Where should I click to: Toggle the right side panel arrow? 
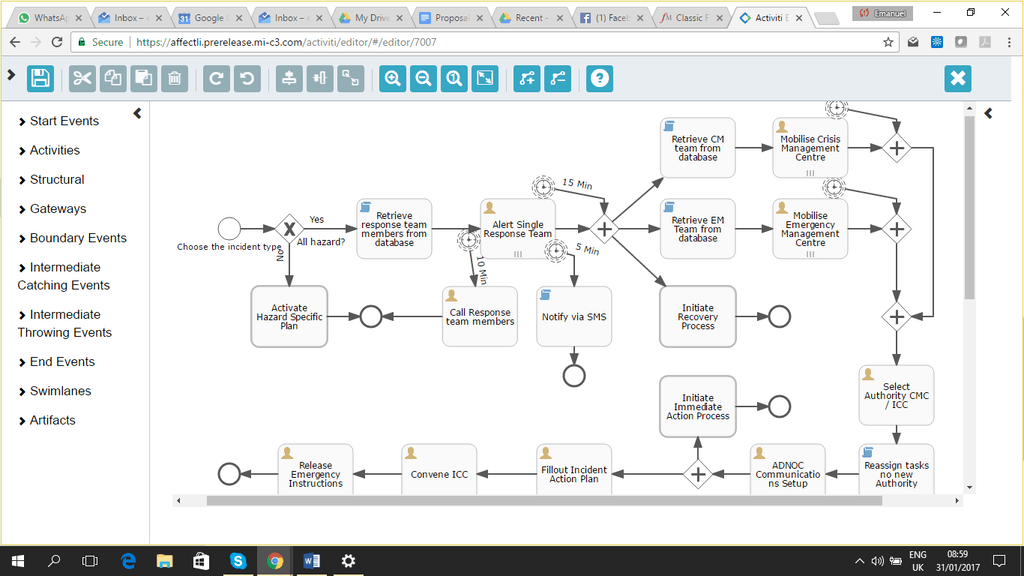988,114
